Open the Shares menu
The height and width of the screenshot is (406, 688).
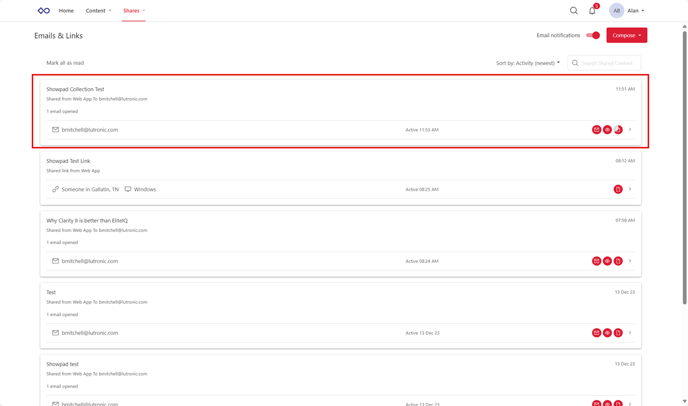pyautogui.click(x=133, y=11)
